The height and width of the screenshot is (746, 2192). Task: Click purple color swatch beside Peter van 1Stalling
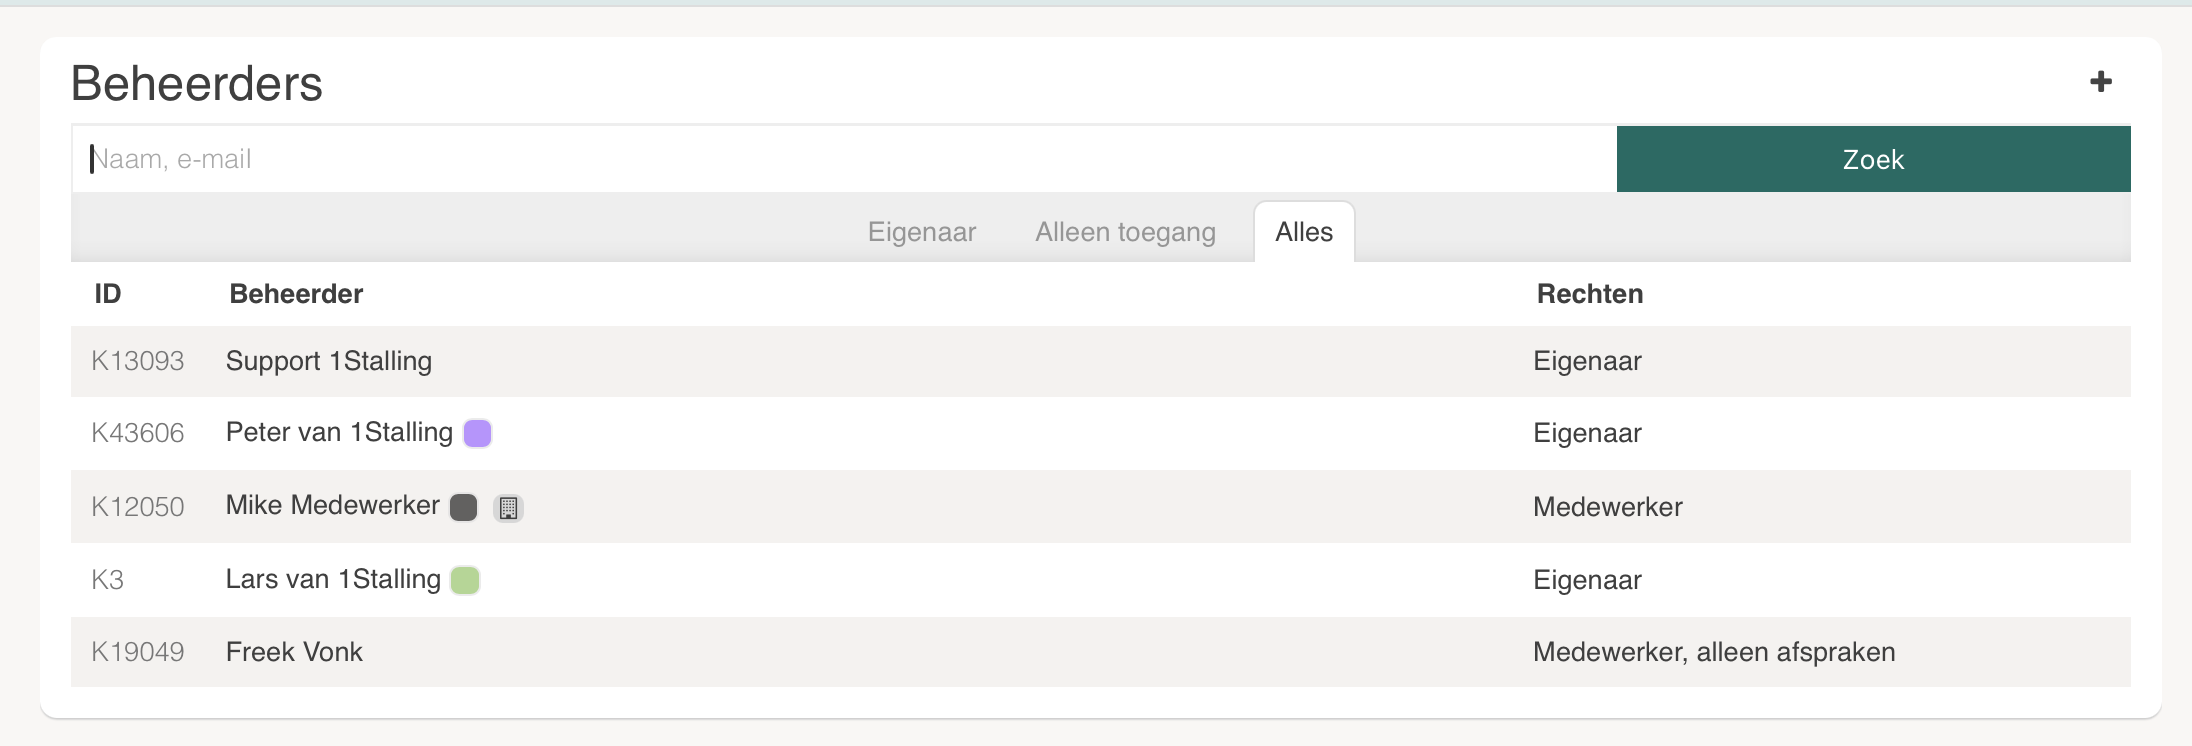point(478,433)
